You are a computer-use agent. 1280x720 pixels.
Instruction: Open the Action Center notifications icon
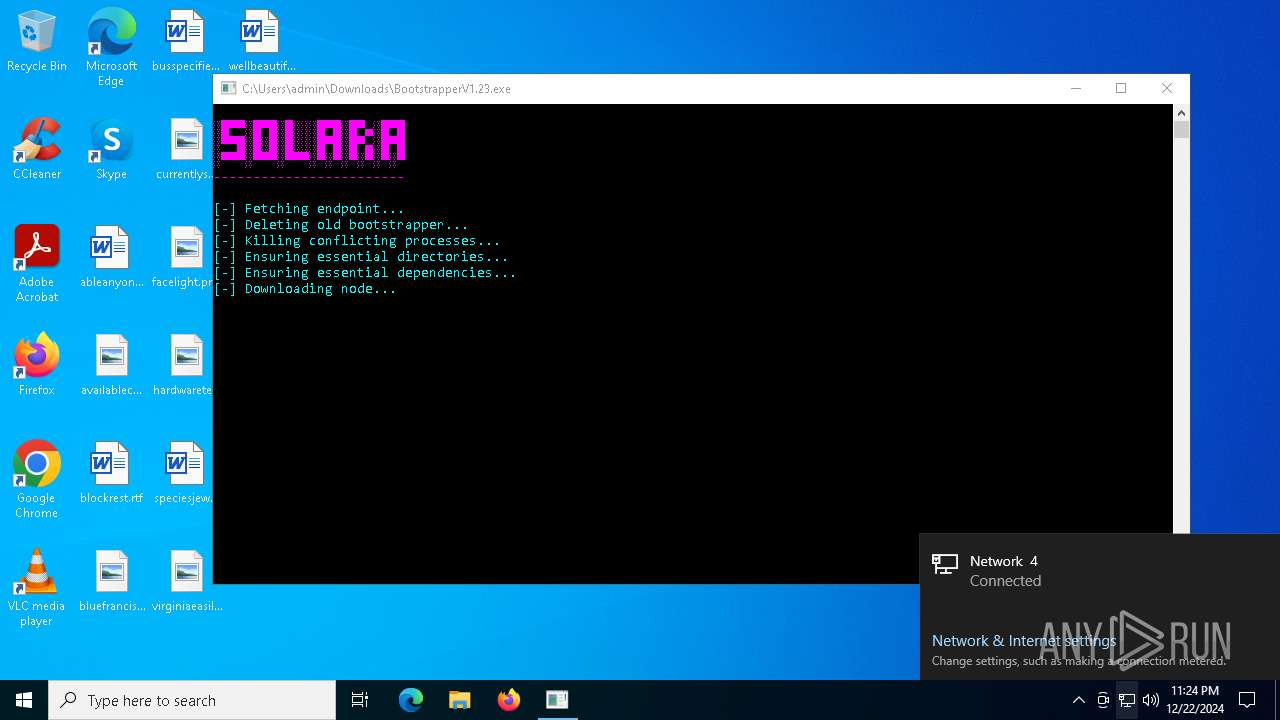(x=1247, y=700)
